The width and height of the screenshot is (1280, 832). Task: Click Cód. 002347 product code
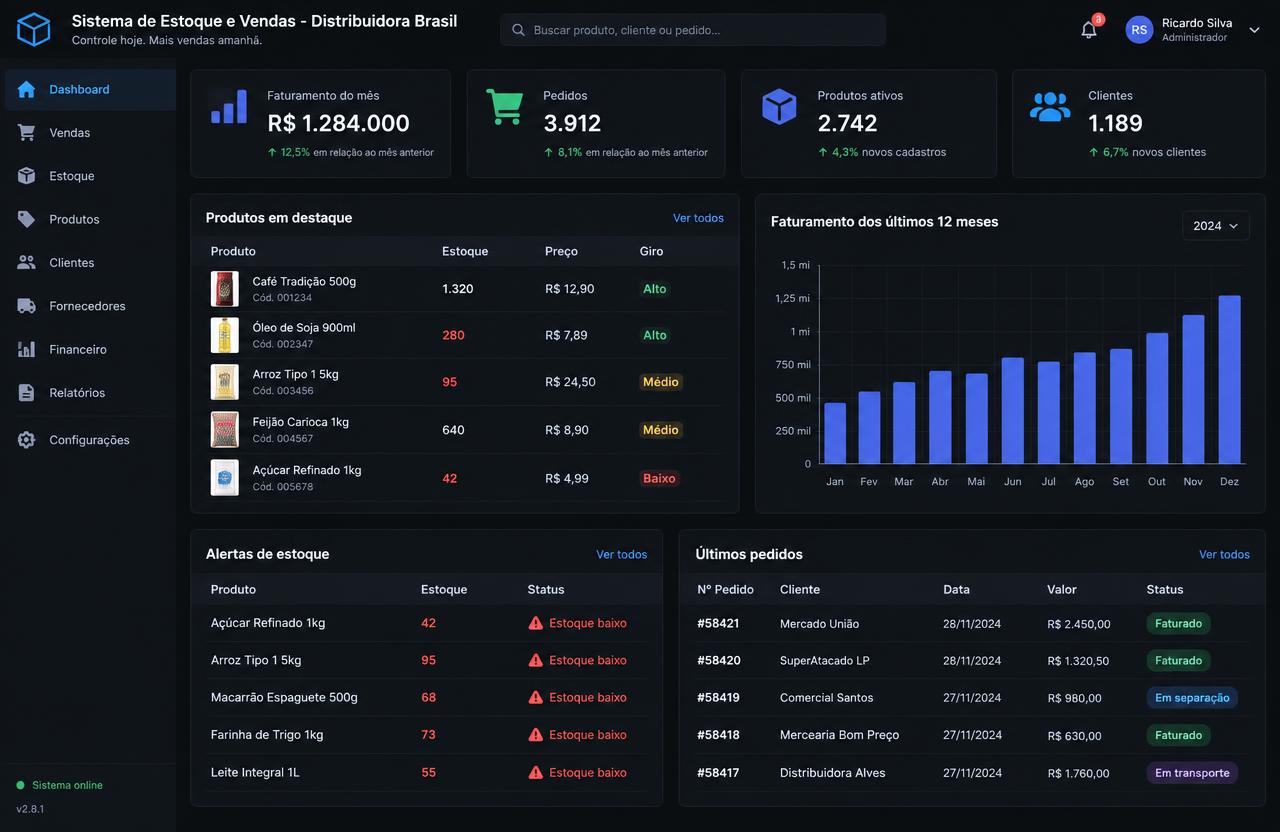click(283, 344)
